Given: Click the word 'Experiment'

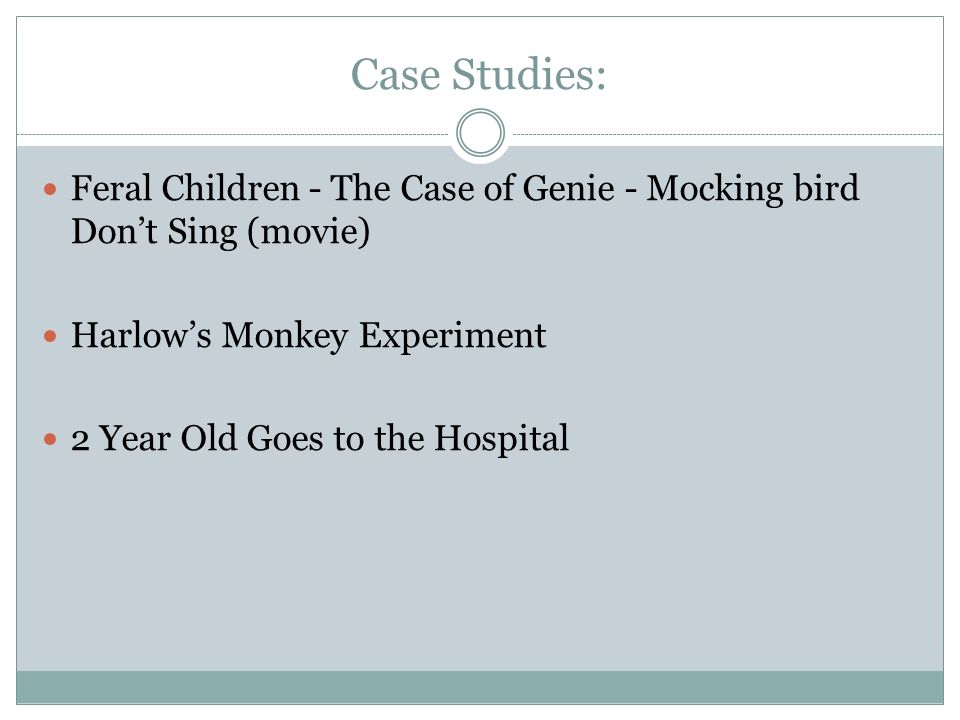Looking at the screenshot, I should click(452, 336).
